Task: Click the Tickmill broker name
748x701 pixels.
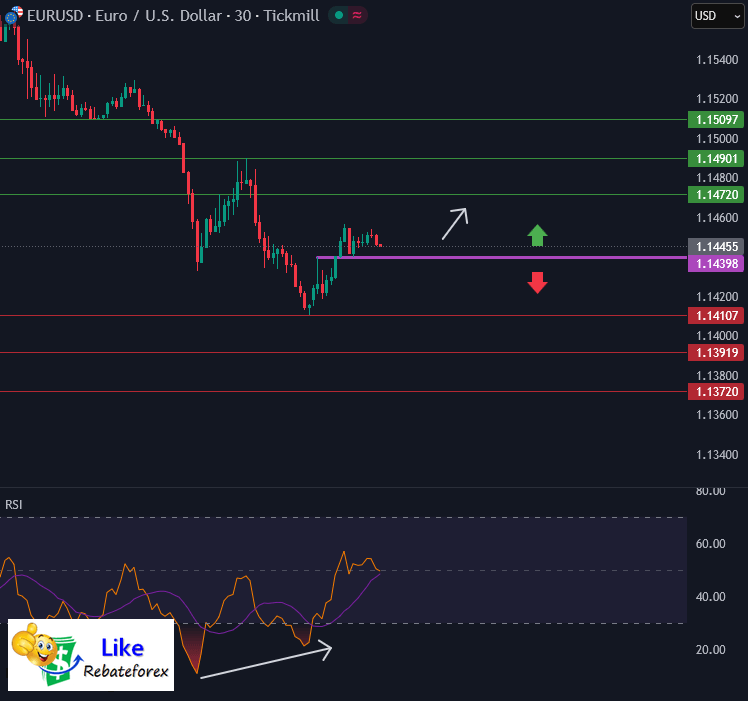Action: pos(291,16)
